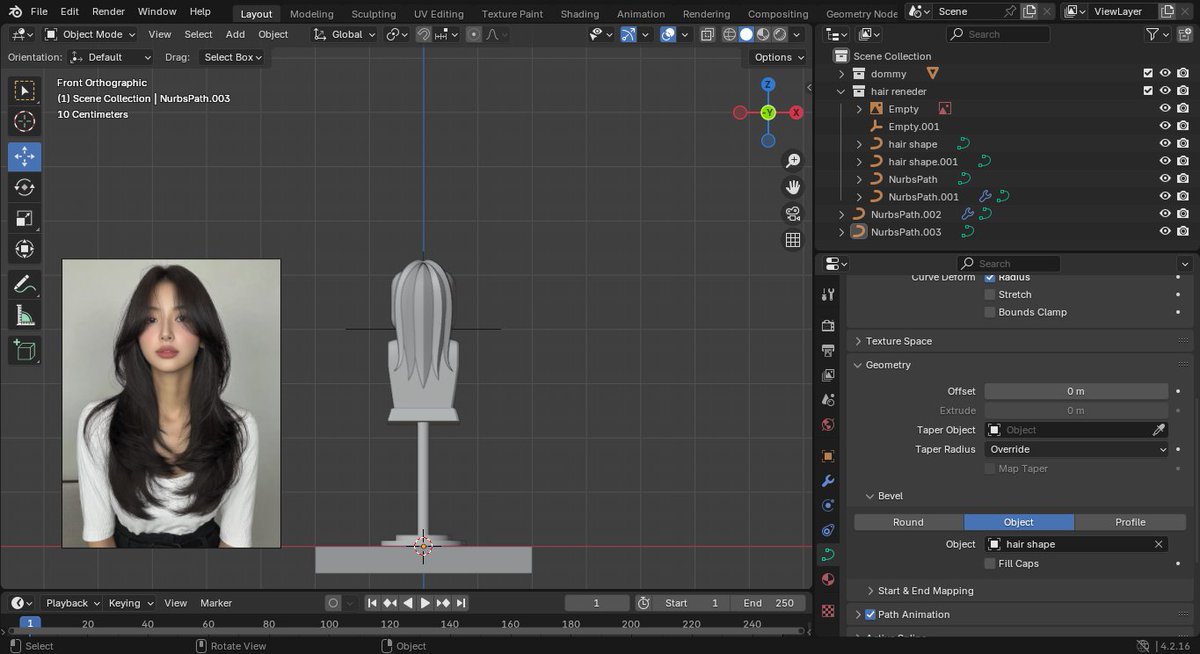Select the Profile bevel mode
Viewport: 1200px width, 654px height.
(1130, 522)
